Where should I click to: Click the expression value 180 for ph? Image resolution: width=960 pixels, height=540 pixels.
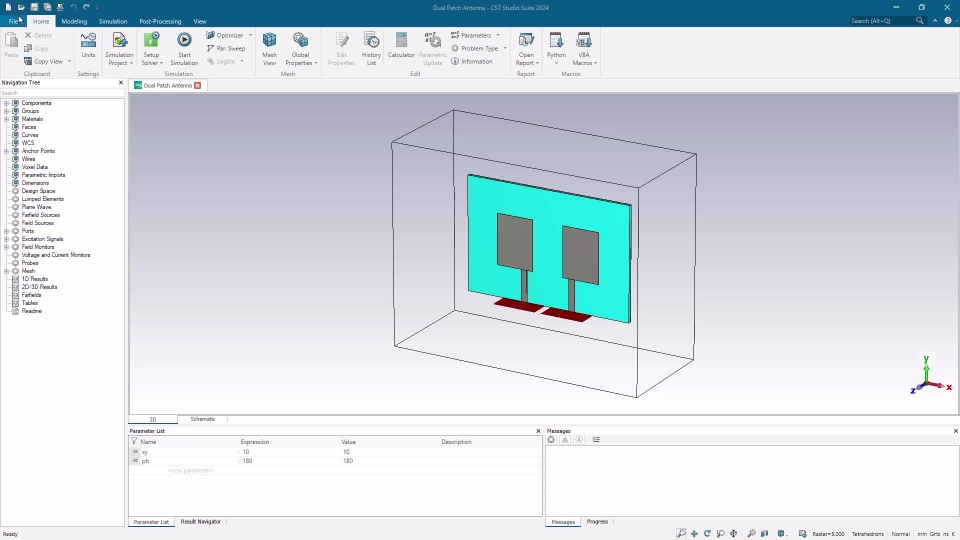[x=247, y=461]
